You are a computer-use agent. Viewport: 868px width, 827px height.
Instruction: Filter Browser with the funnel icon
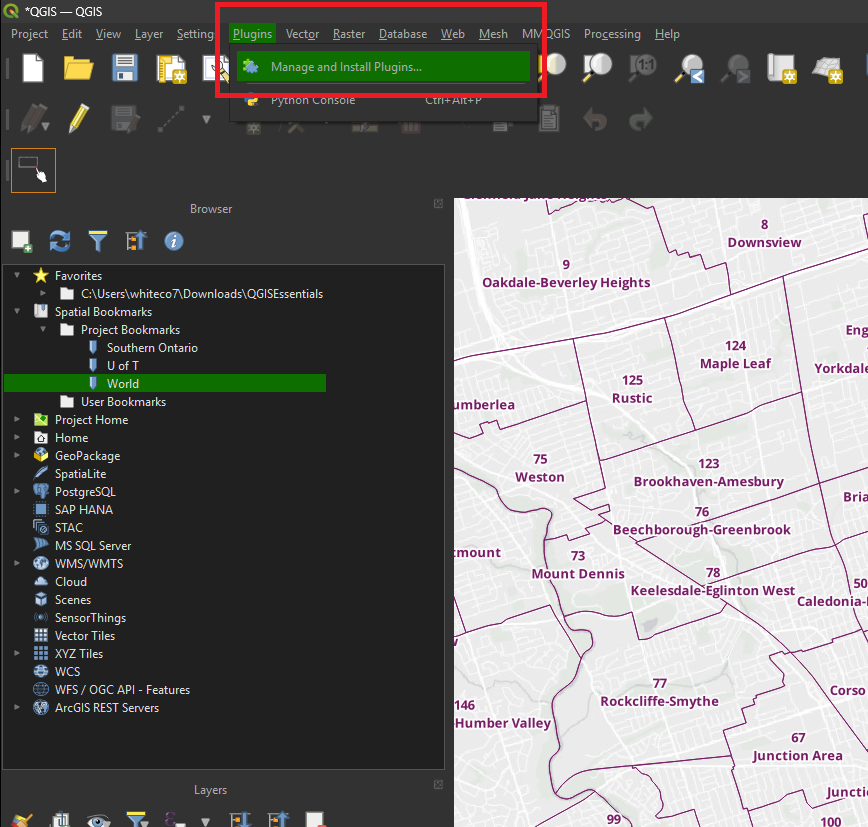pos(97,241)
